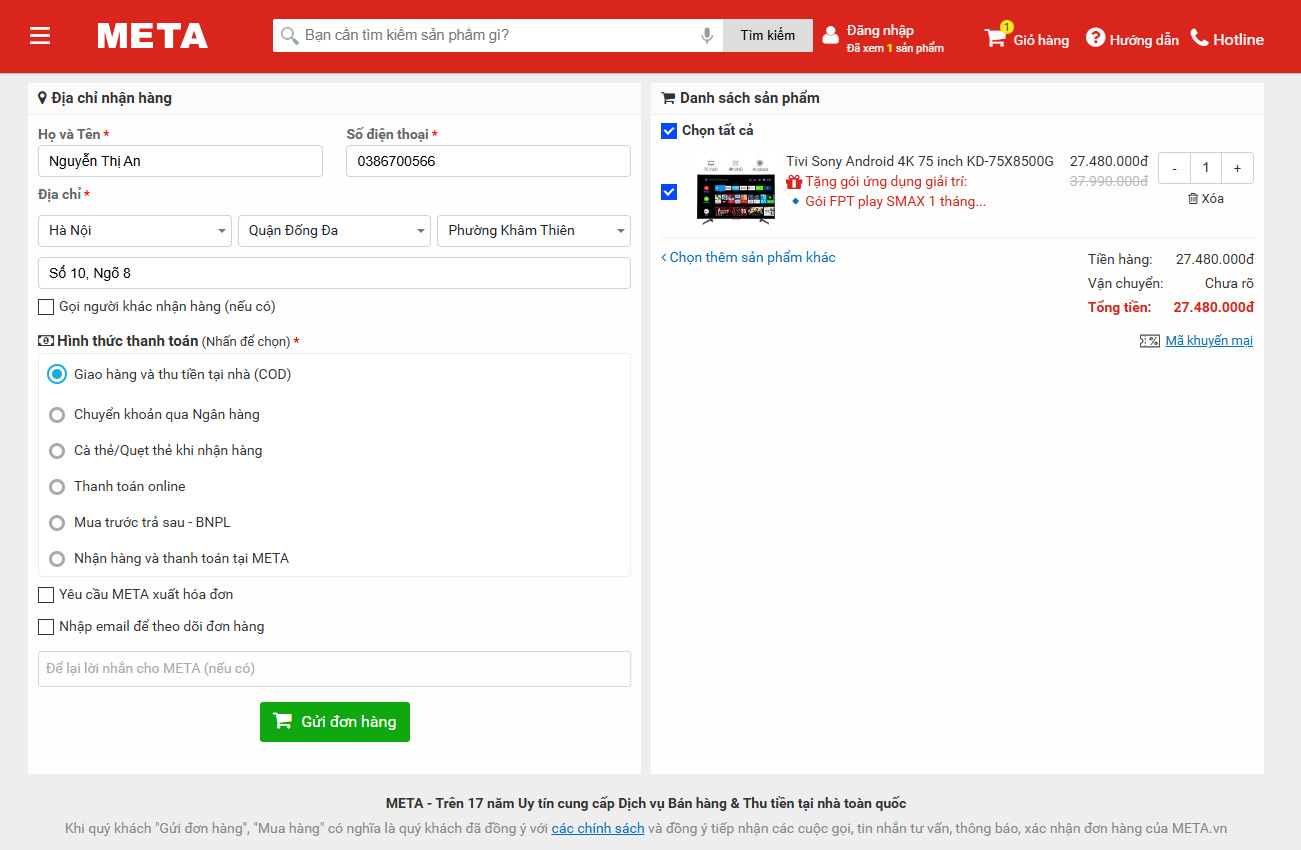
Task: Click the Đã xem 1 sản phẩm text
Action: 895,48
